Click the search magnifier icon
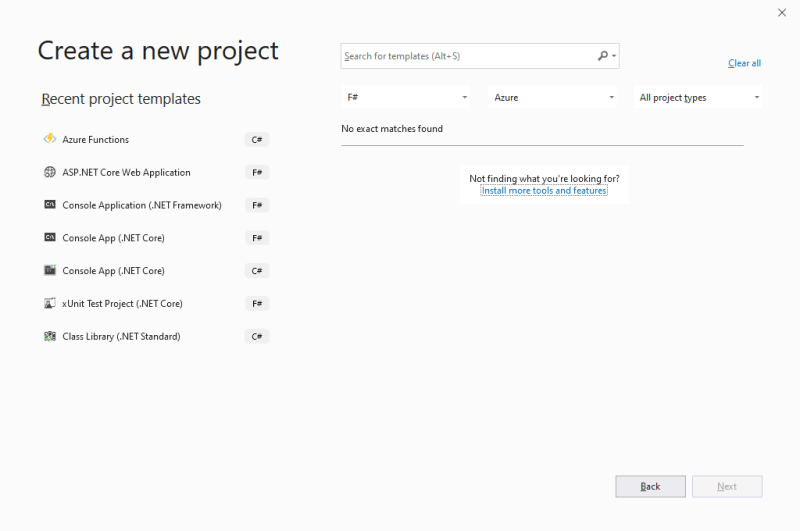Viewport: 800px width, 531px height. point(603,56)
